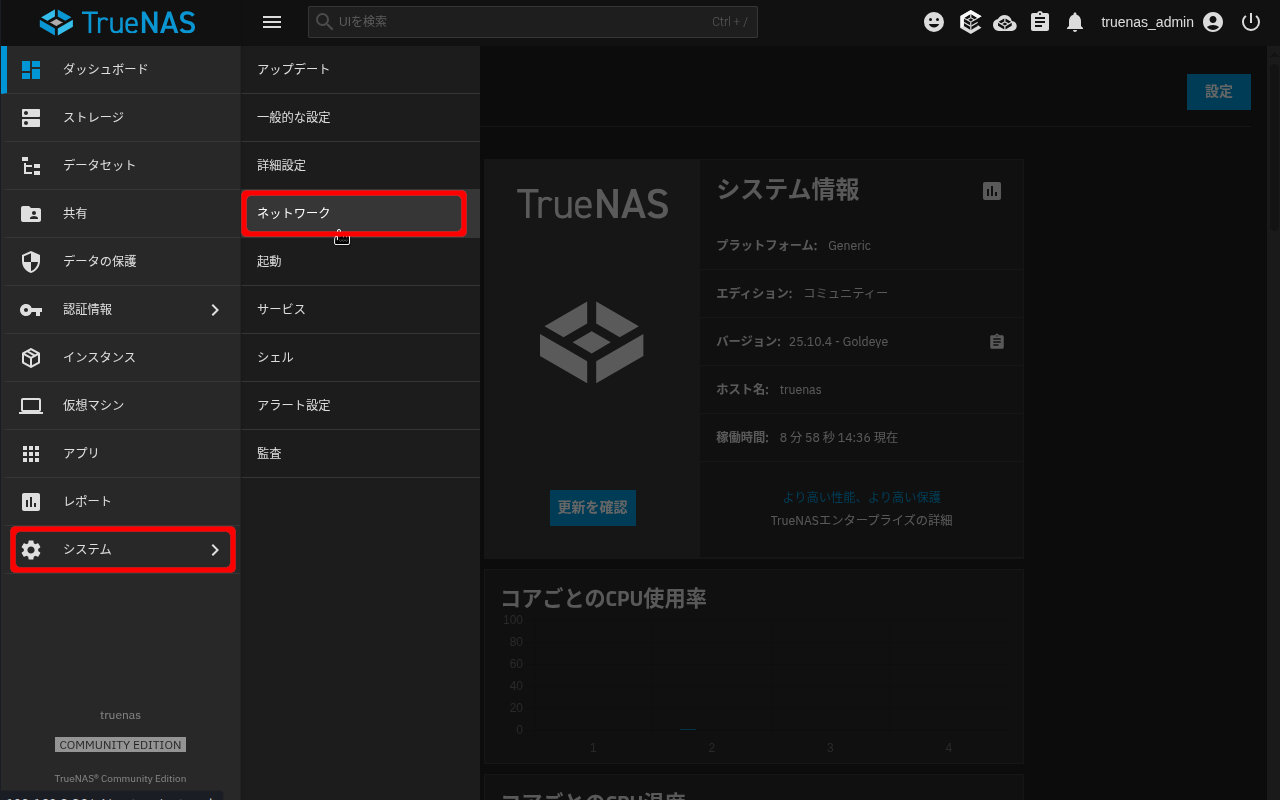Open 認証情報 in sidebar
This screenshot has height=800, width=1280.
click(120, 309)
